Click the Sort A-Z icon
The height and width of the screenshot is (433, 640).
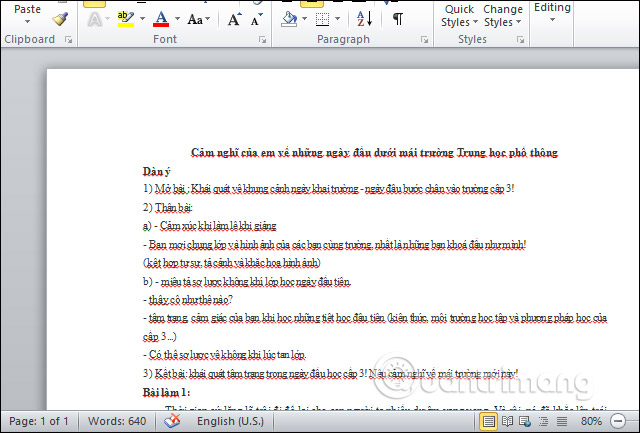coord(364,19)
